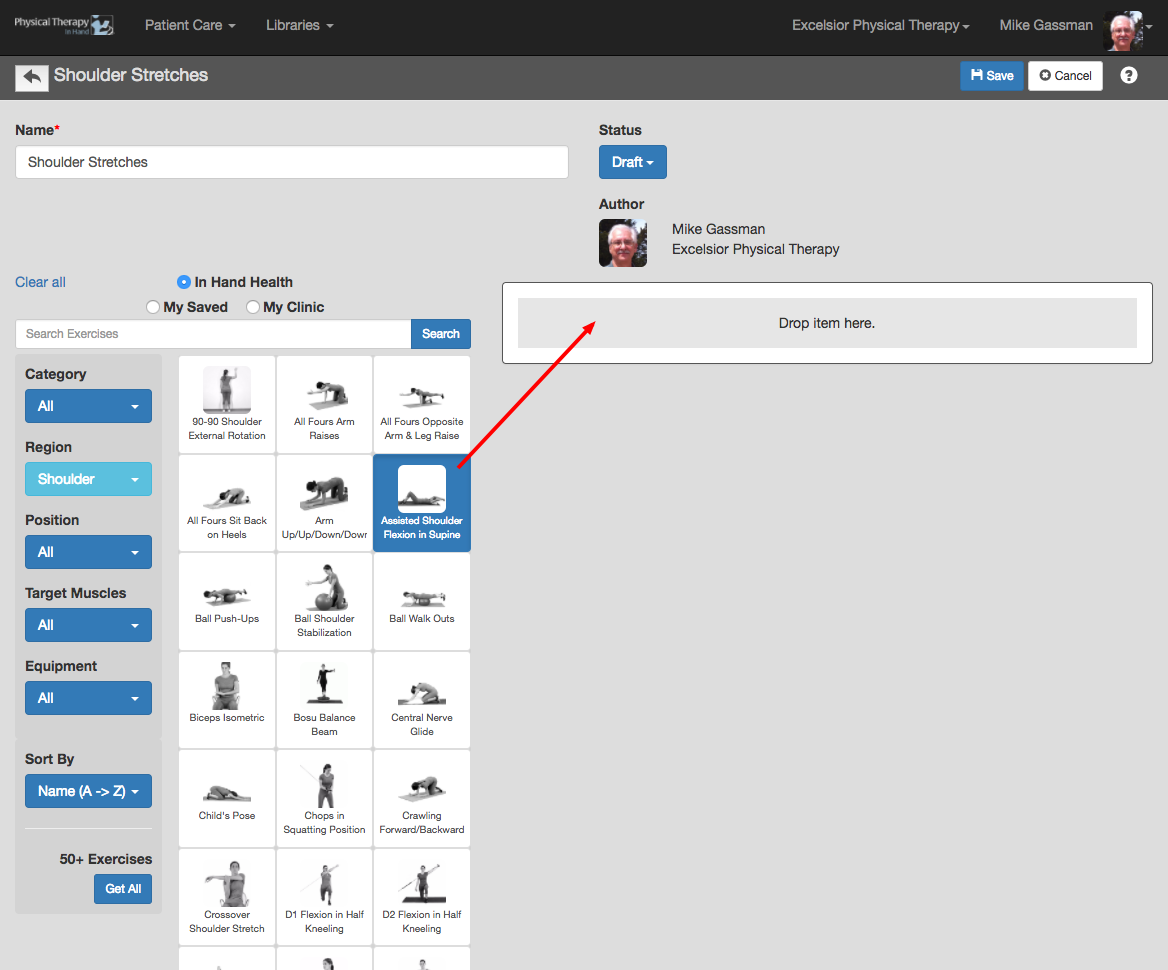1168x970 pixels.
Task: Save the Shoulder Stretches program
Action: [991, 75]
